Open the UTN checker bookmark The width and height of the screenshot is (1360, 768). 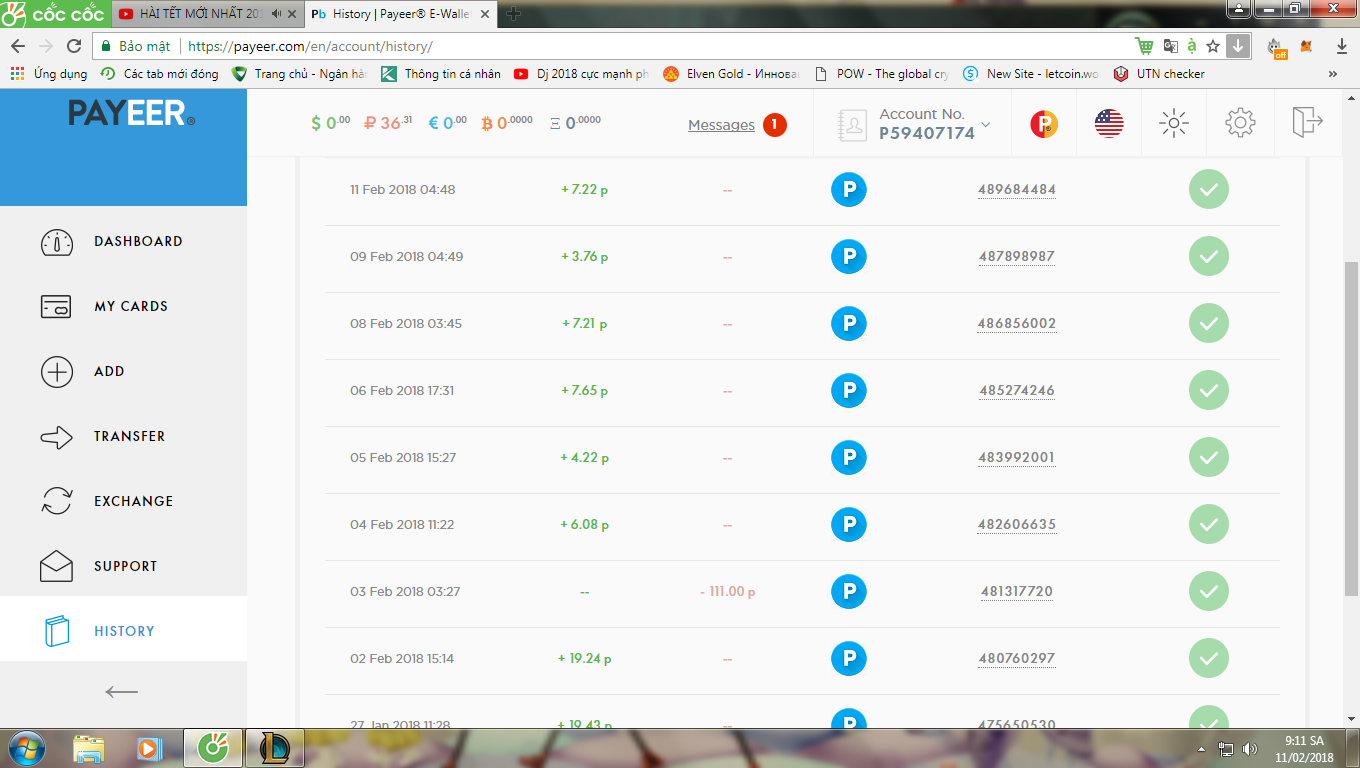click(1159, 74)
